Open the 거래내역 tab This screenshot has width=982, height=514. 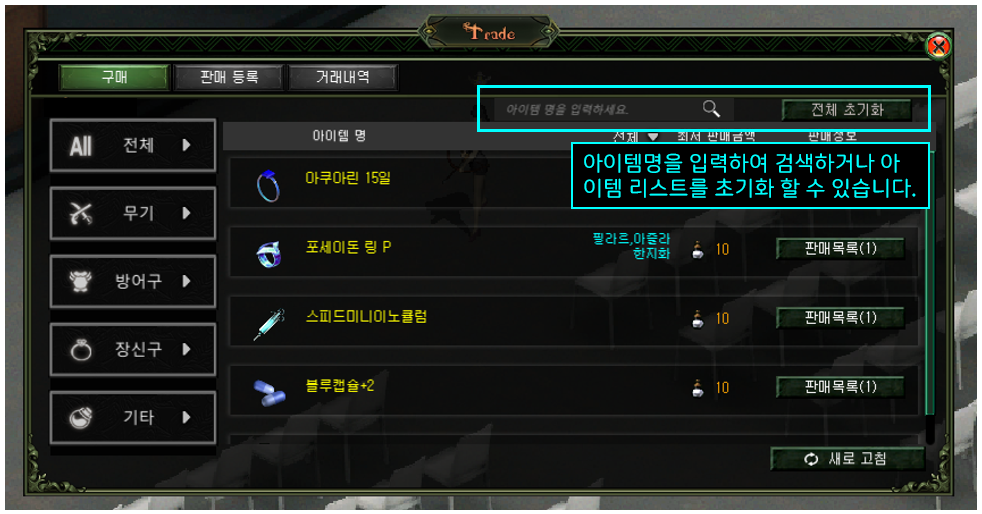point(343,78)
